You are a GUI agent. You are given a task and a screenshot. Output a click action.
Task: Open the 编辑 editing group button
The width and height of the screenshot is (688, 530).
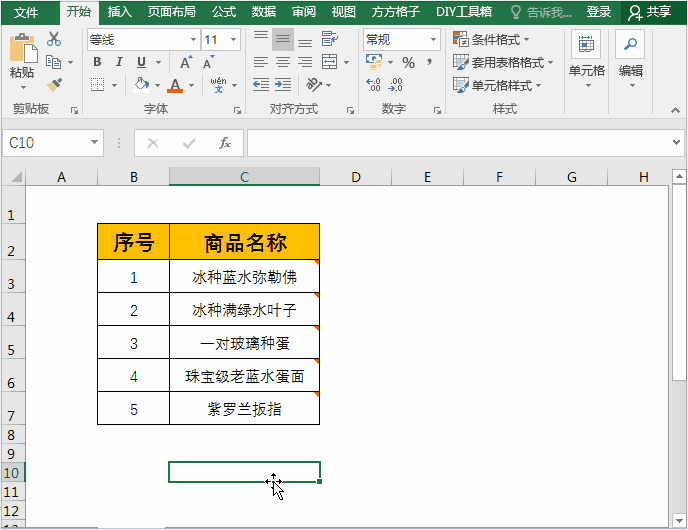coord(631,59)
